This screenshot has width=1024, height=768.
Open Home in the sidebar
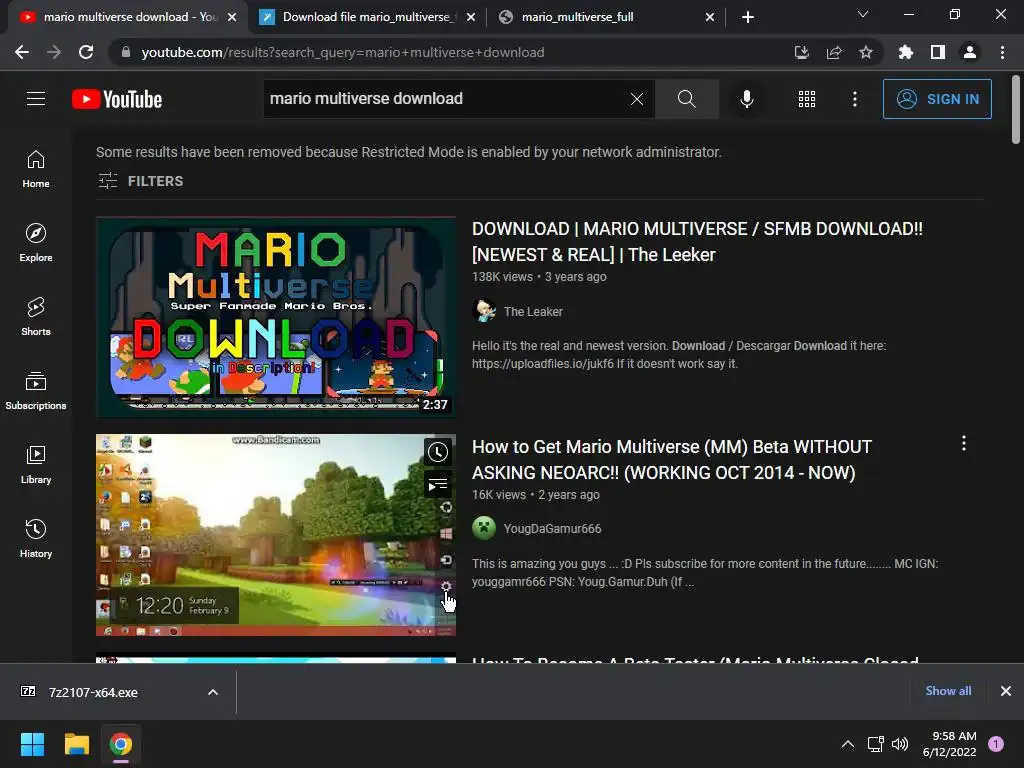point(36,169)
